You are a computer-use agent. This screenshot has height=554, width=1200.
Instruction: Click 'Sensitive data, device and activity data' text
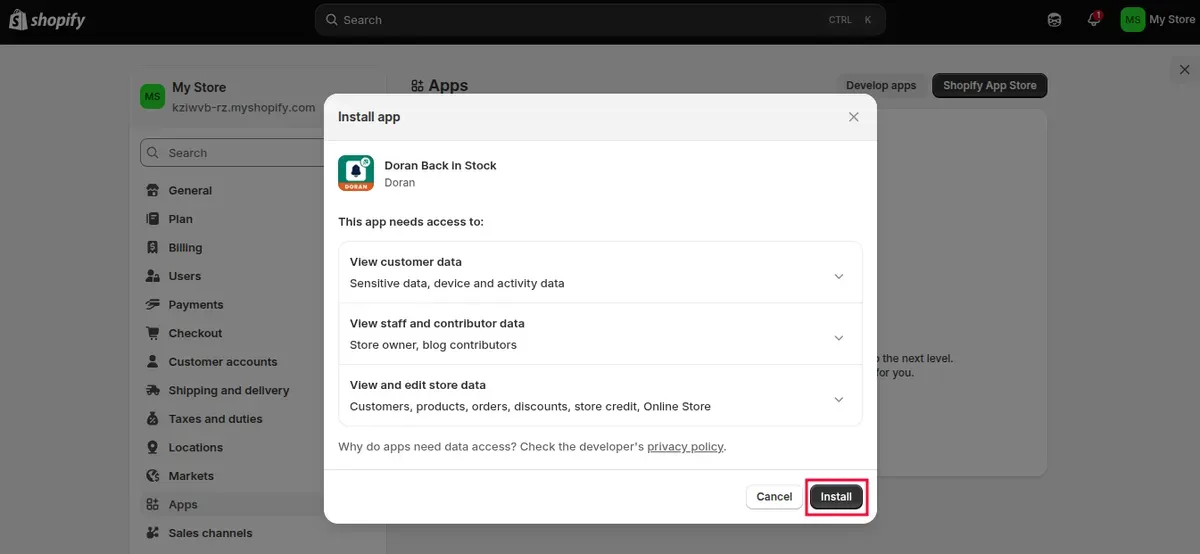457,284
